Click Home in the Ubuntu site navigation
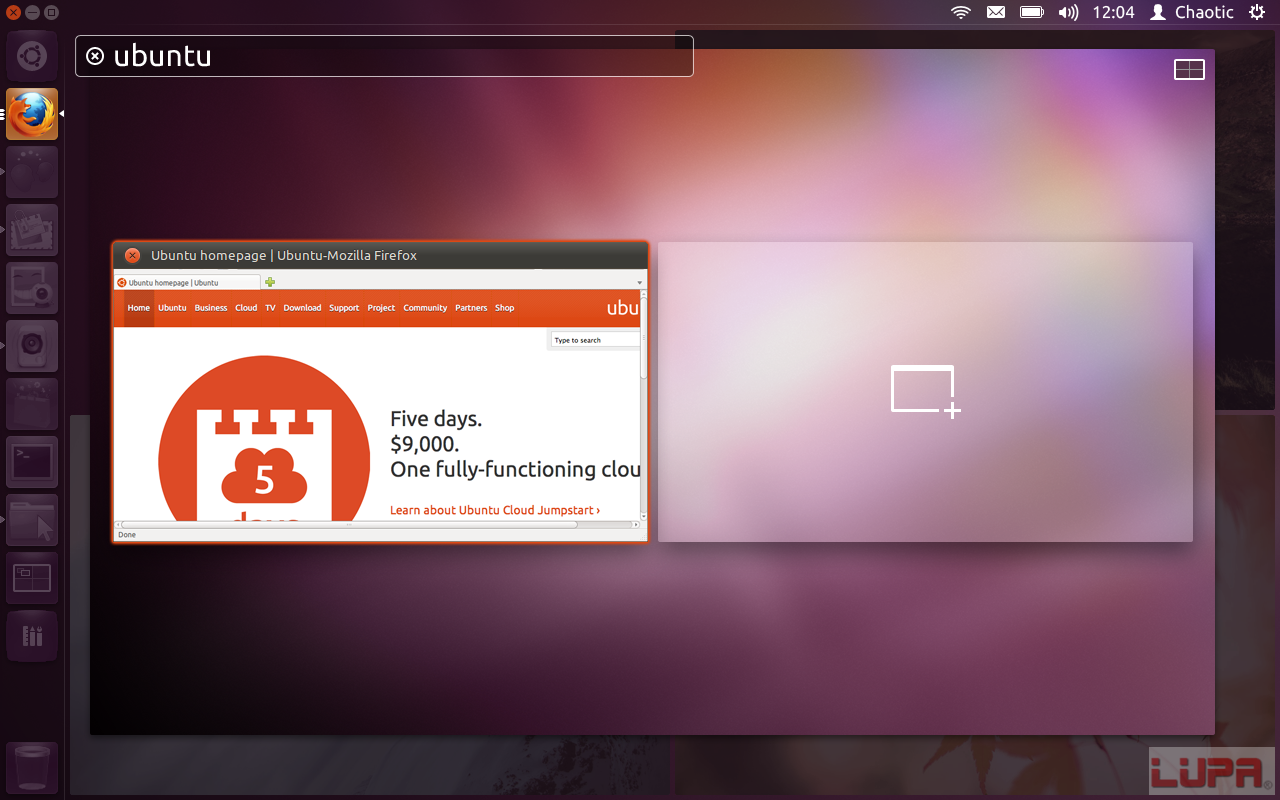1280x800 pixels. [139, 308]
